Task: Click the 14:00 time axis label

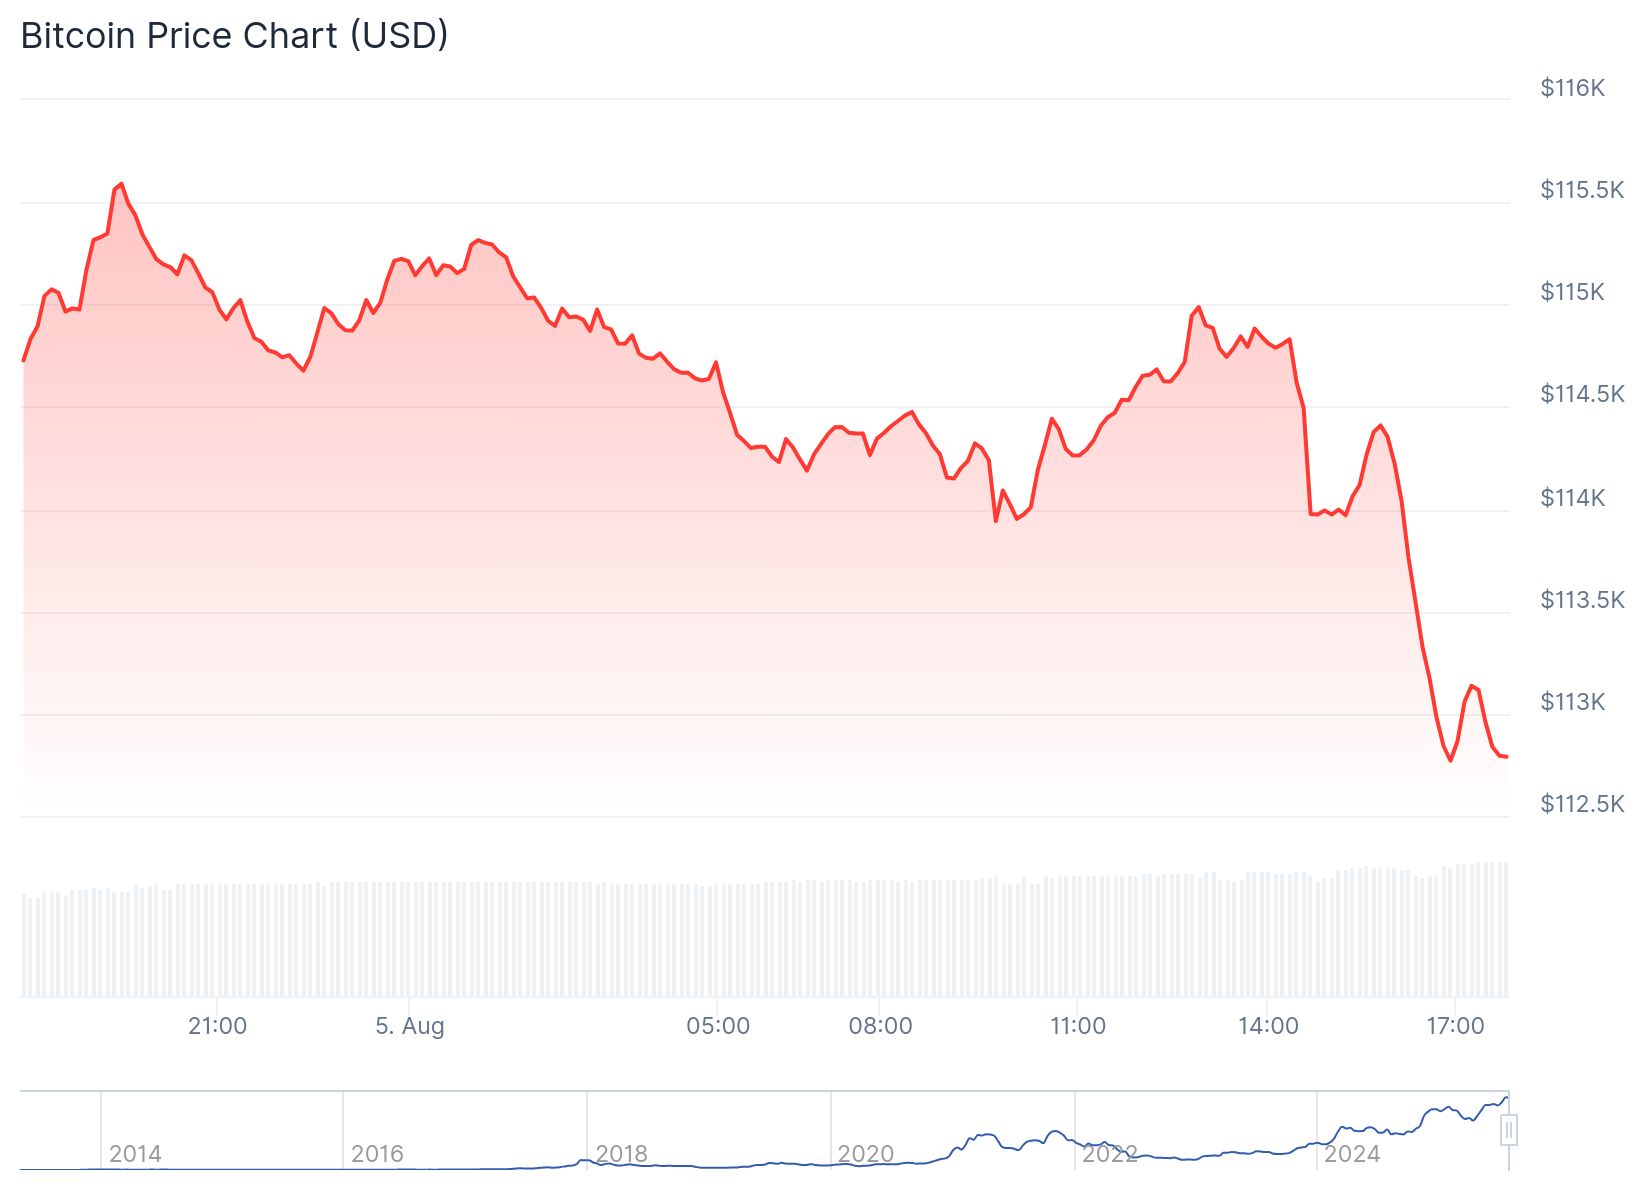Action: 1268,1026
